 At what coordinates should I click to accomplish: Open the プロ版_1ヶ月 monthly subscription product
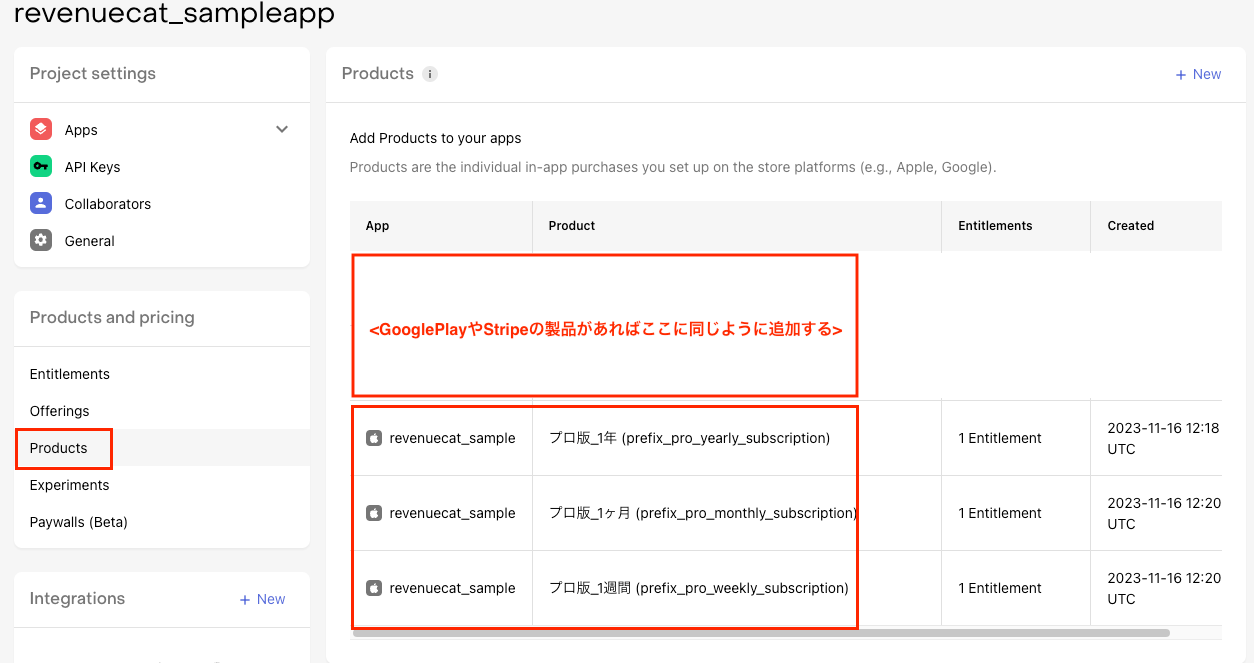703,513
